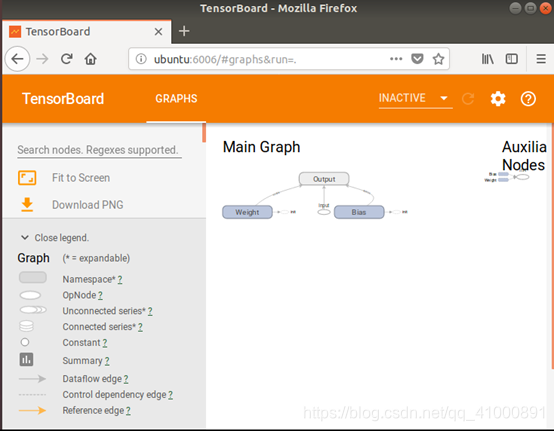This screenshot has height=431, width=554.
Task: Save the page to Pocket icon
Action: [x=417, y=59]
